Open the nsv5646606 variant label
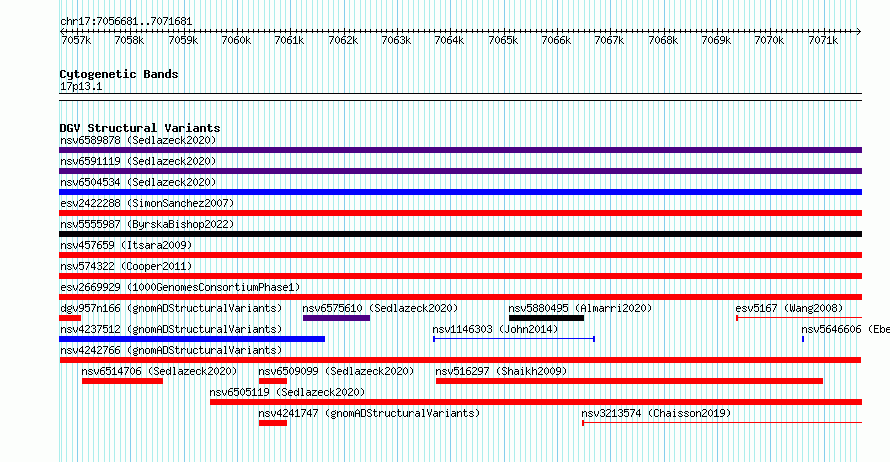The width and height of the screenshot is (890, 462). (845, 329)
